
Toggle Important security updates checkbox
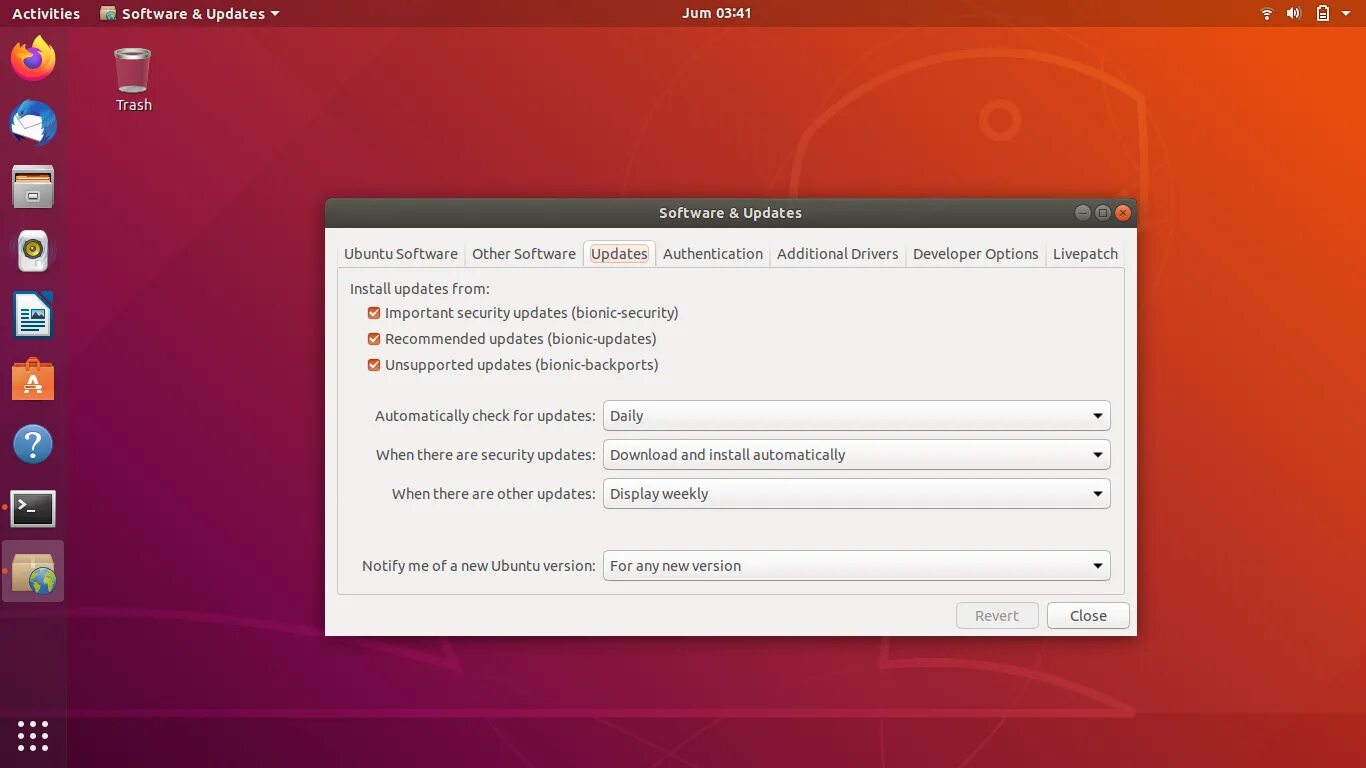click(374, 313)
